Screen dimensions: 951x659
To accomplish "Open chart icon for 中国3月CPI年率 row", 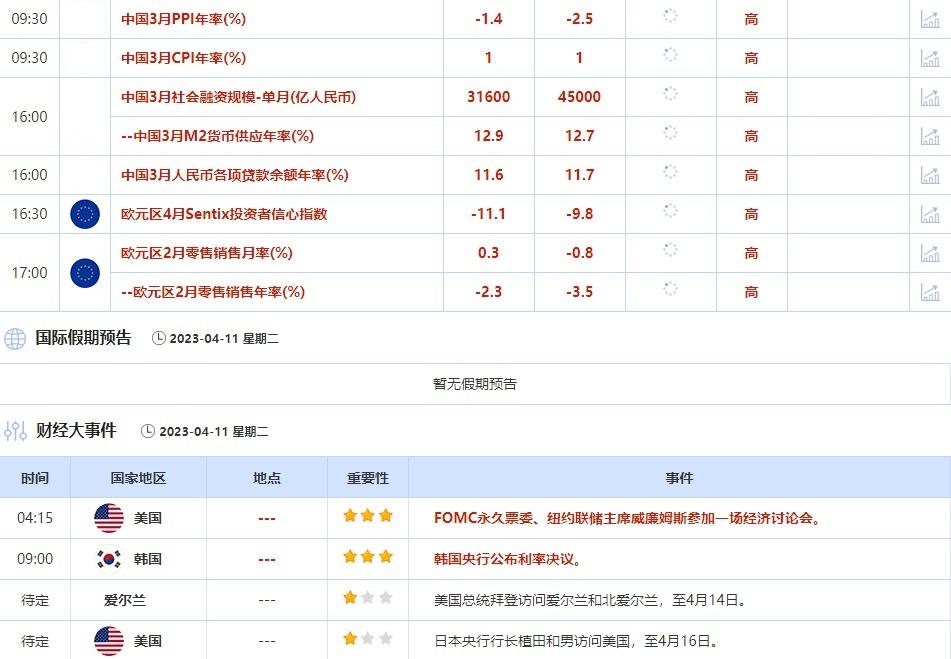I will click(930, 58).
